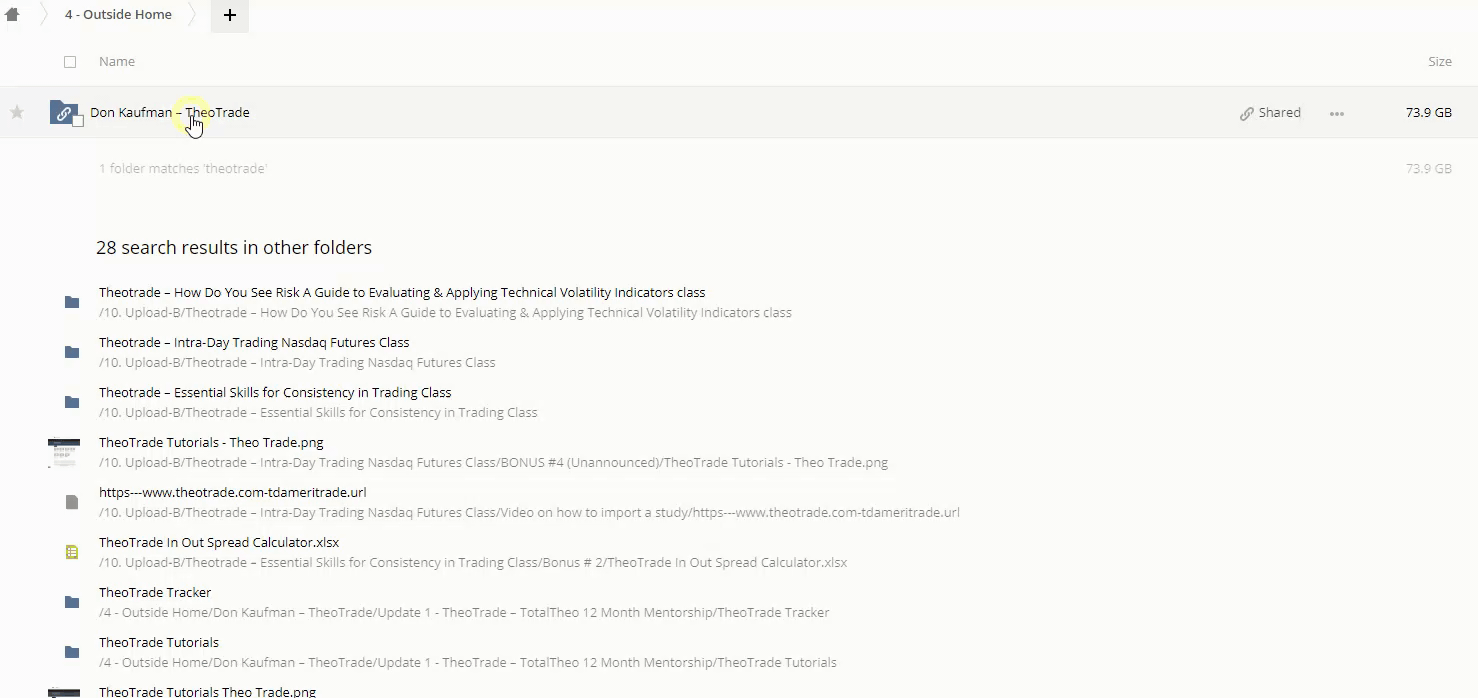Click the spreadsheet icon for In Out Spread Calculator.xlsx
Image resolution: width=1478 pixels, height=698 pixels.
[x=72, y=552]
